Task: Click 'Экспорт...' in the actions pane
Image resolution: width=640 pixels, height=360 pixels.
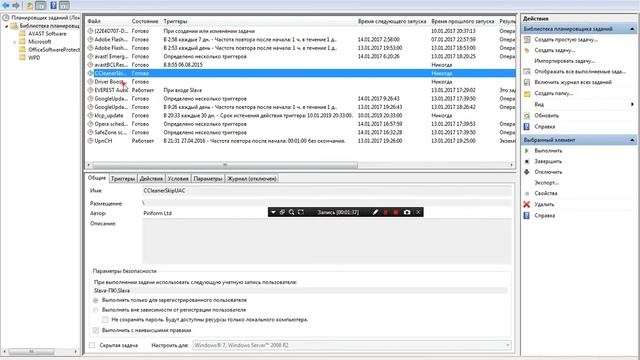Action: [547, 182]
